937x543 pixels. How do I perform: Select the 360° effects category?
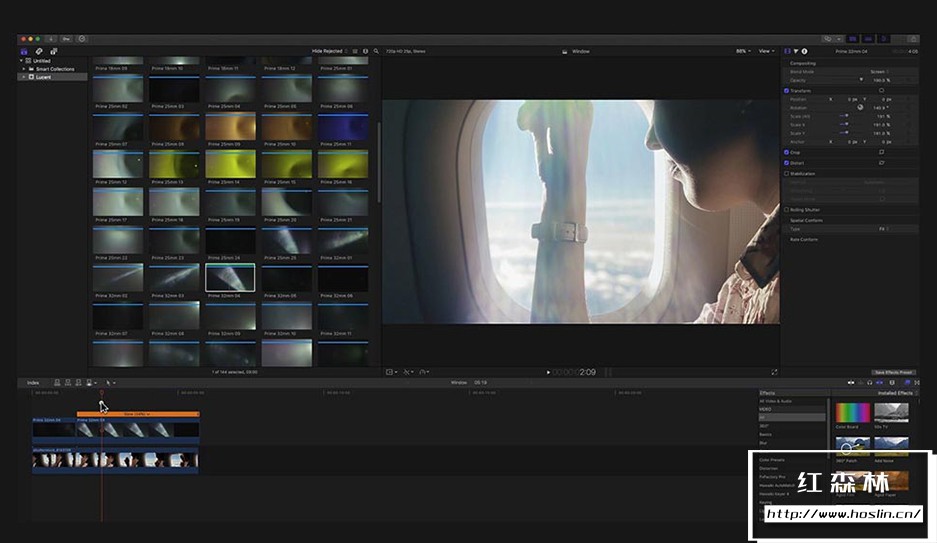pos(764,426)
